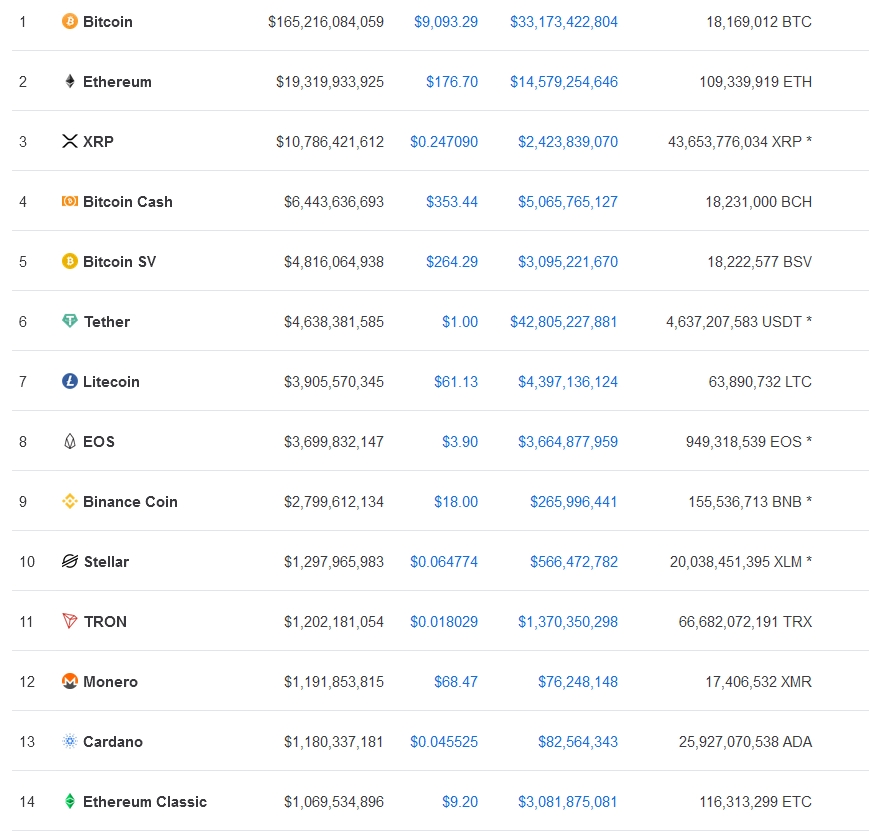Open the Tether name link

tap(106, 322)
